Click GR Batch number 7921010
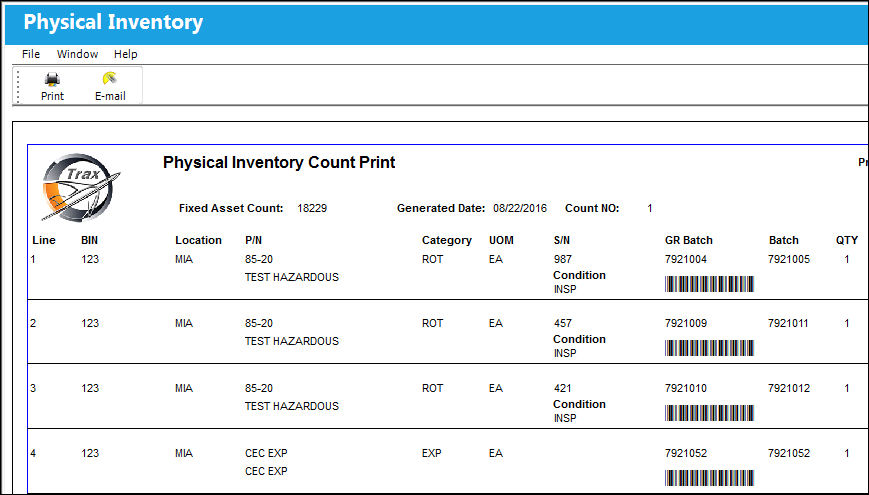The image size is (869, 495). coord(686,388)
